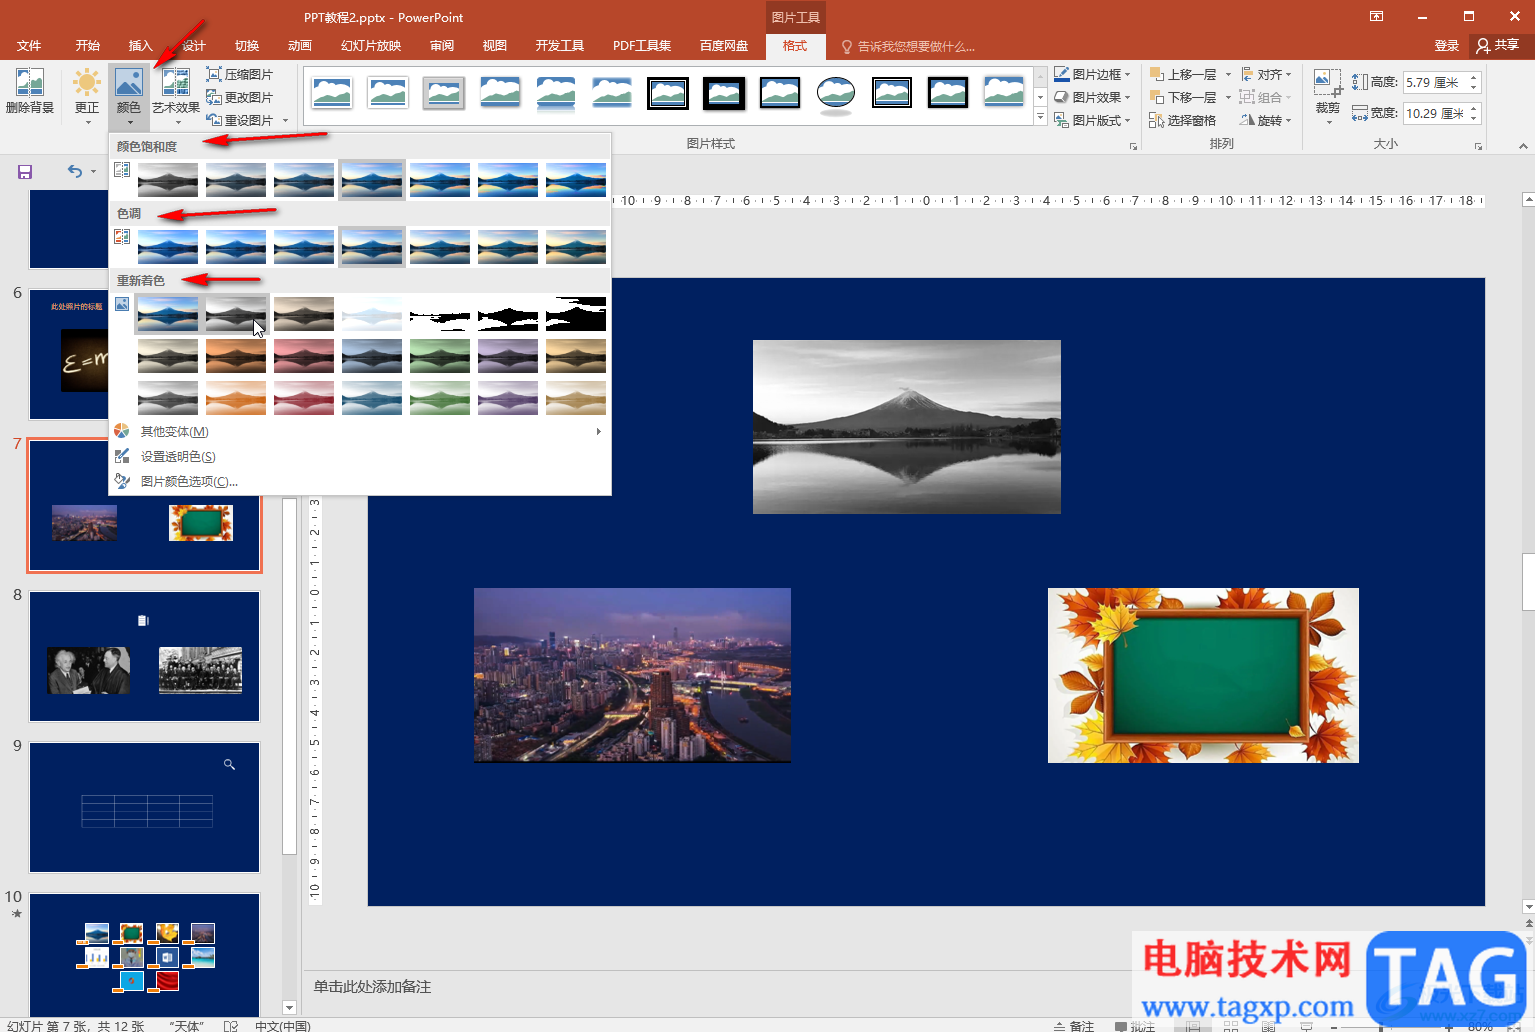Decrease width with the spinner down arrow
Screen dimensions: 1535x1032
click(x=1474, y=119)
